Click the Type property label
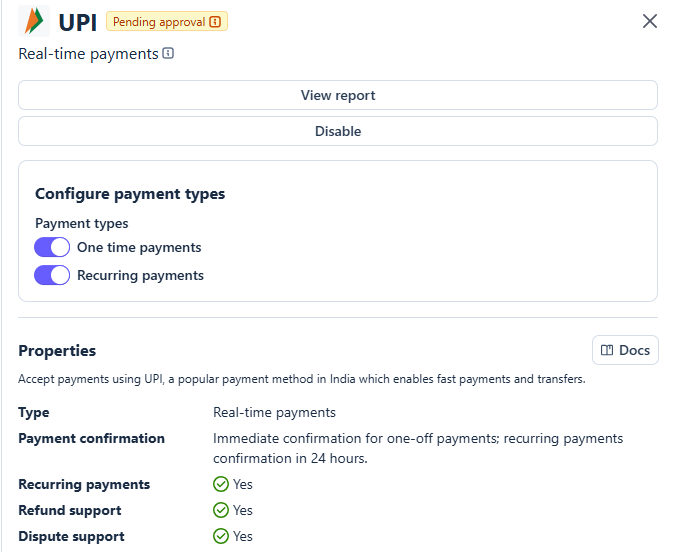The image size is (674, 552). coord(34,413)
